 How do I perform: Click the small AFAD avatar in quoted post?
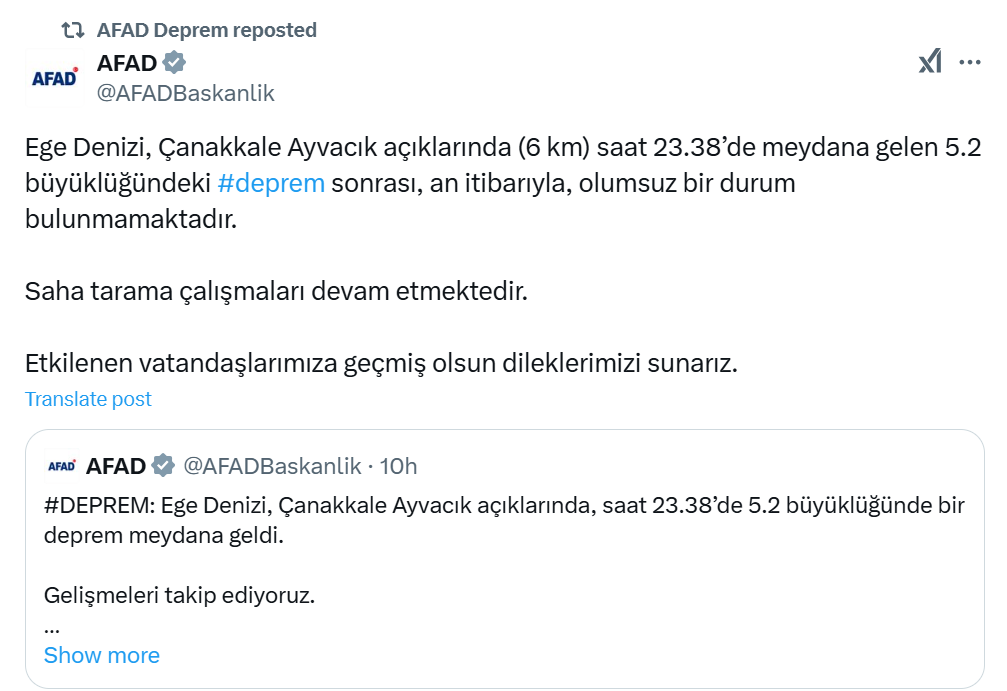tap(62, 465)
